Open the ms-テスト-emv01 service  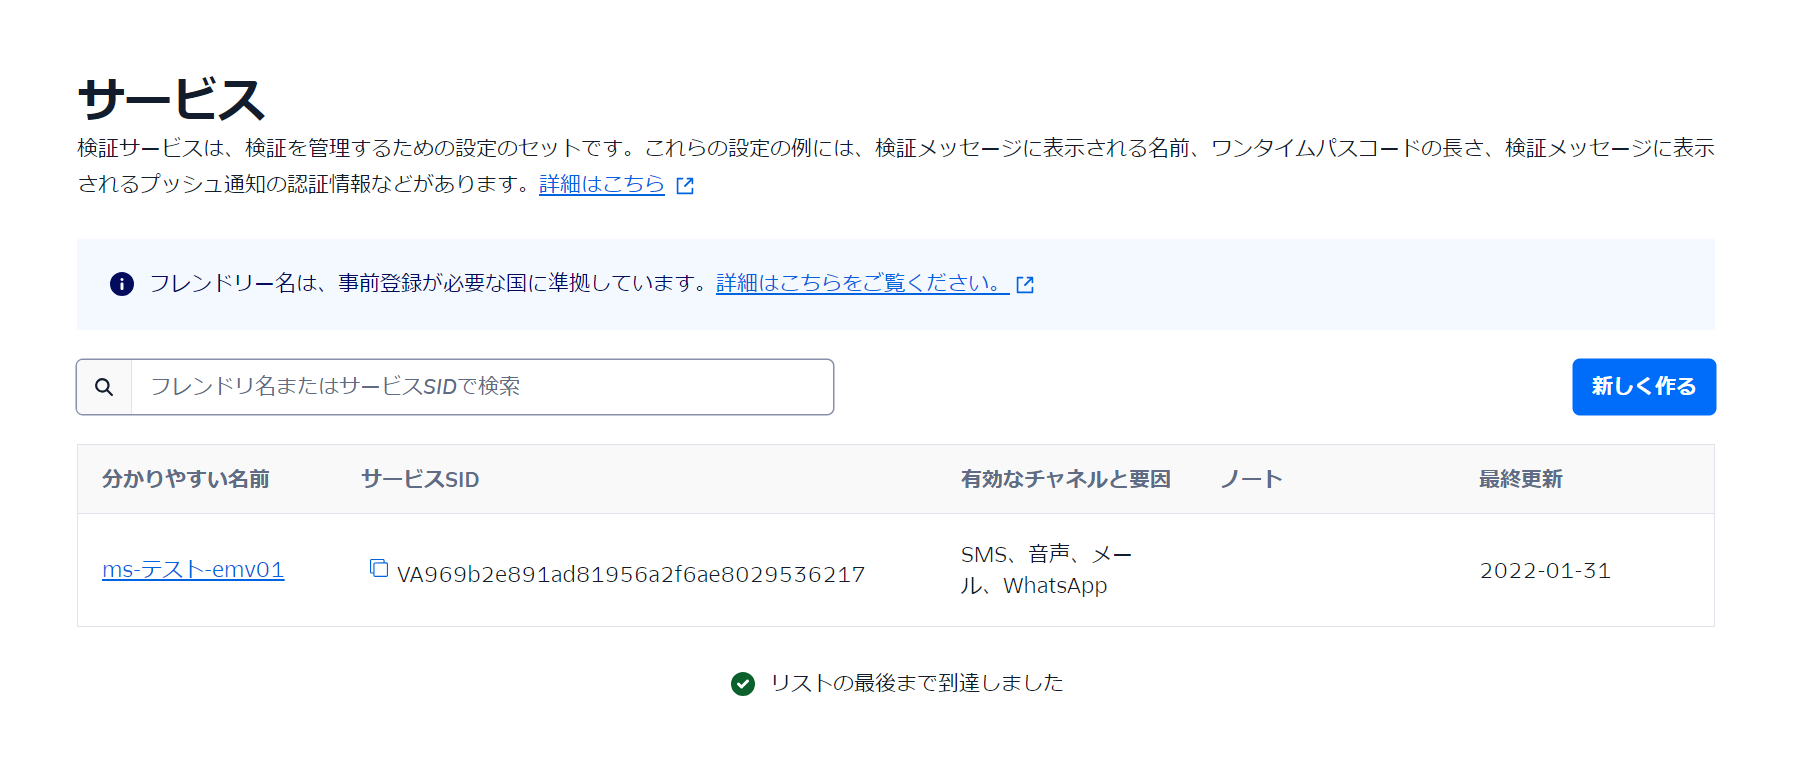pos(192,569)
